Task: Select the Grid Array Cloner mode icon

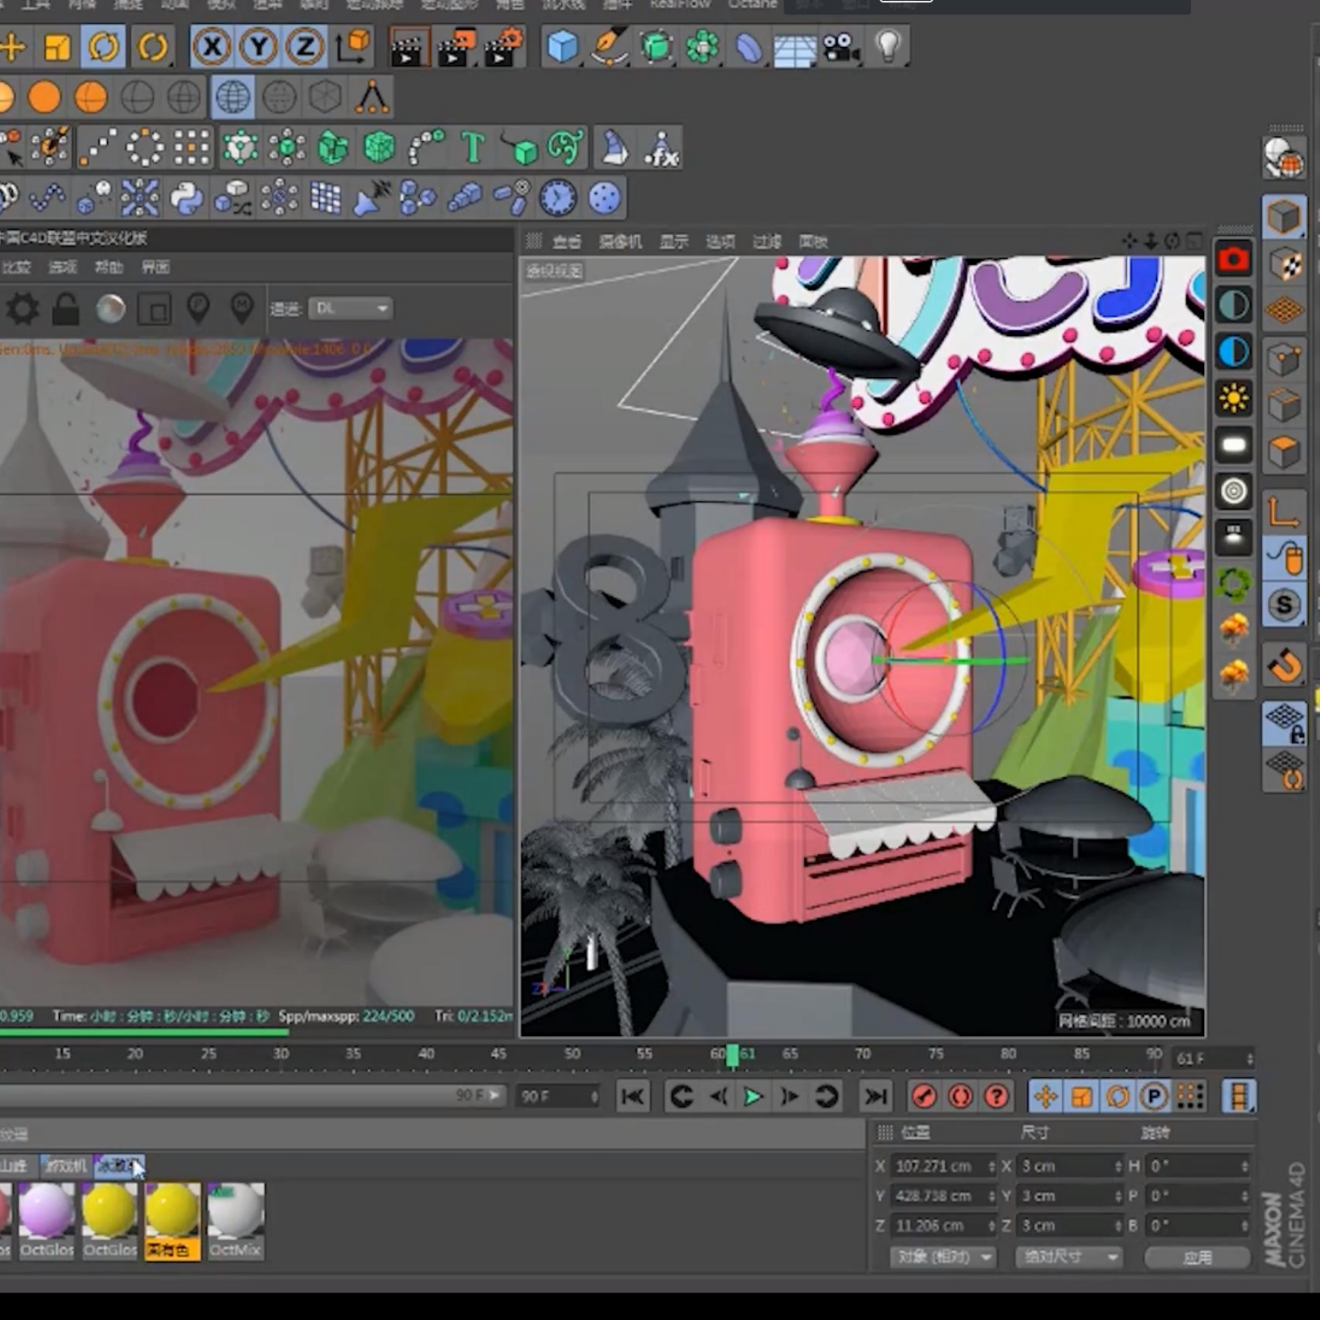Action: (191, 148)
